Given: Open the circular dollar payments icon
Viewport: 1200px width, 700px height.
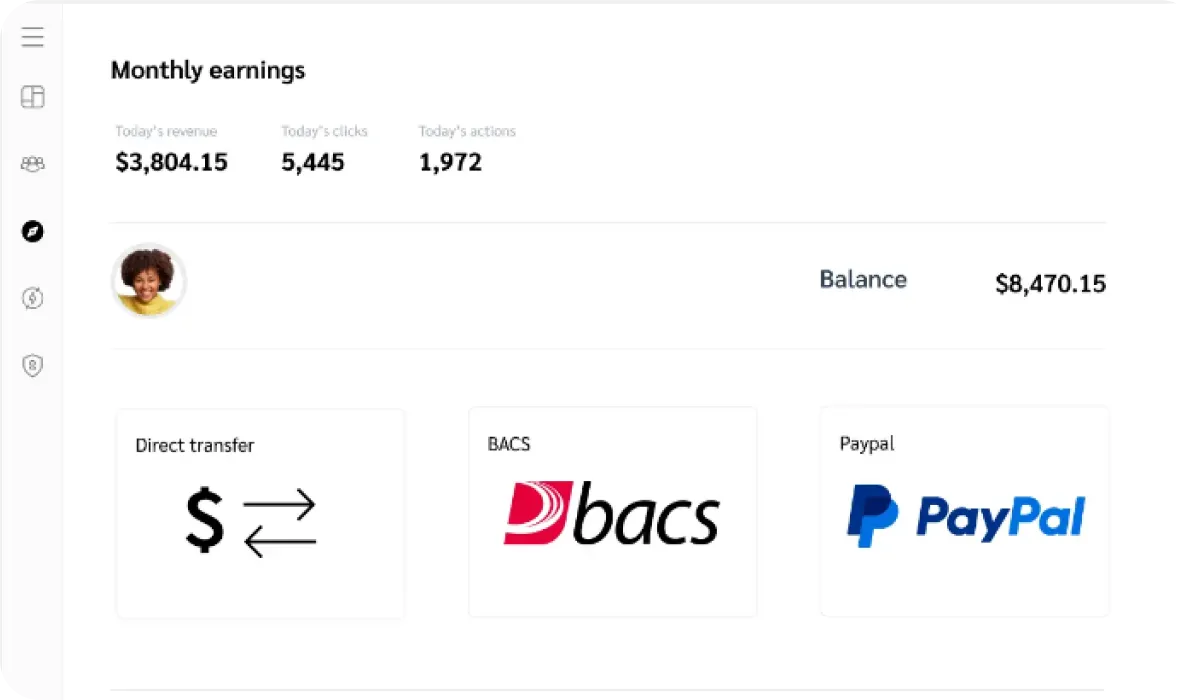Looking at the screenshot, I should 33,298.
